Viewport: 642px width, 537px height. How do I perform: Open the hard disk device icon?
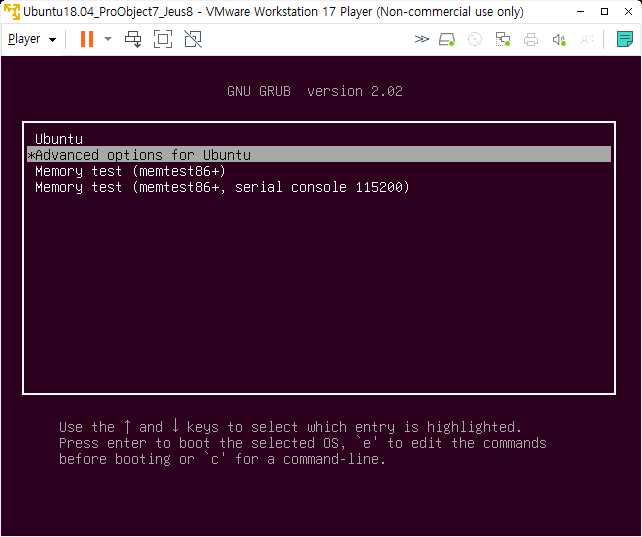[447, 40]
